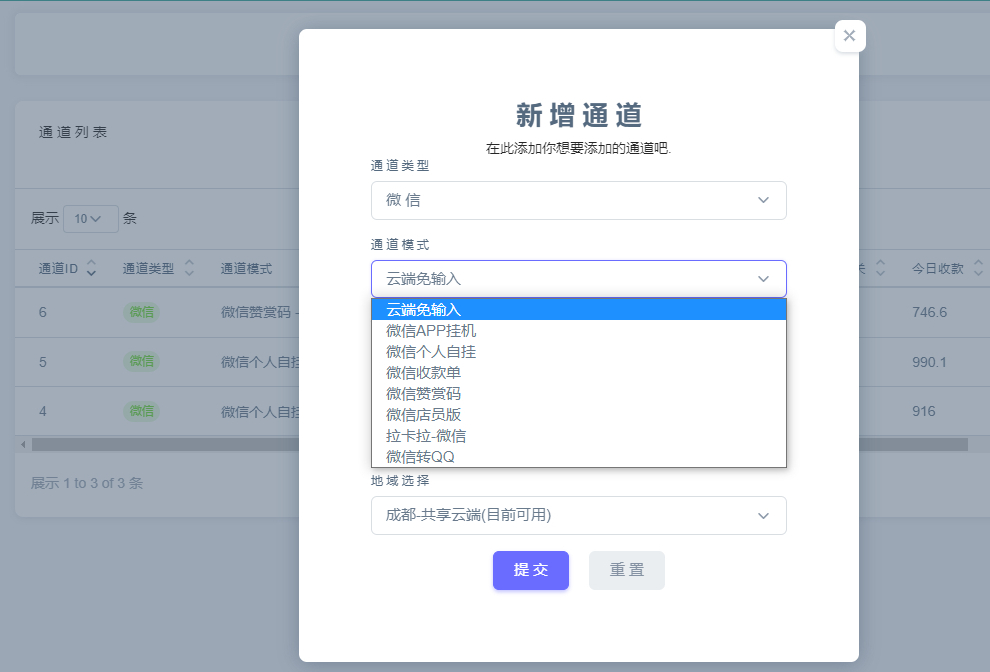Click the horizontal scrollbar left arrow
This screenshot has width=990, height=672.
click(x=23, y=445)
